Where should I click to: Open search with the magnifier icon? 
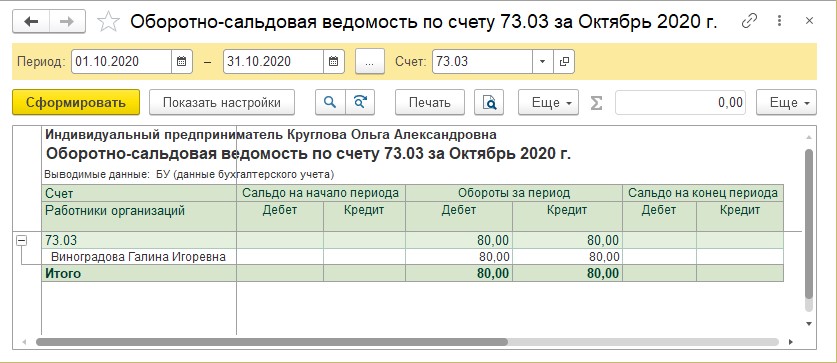click(x=330, y=102)
